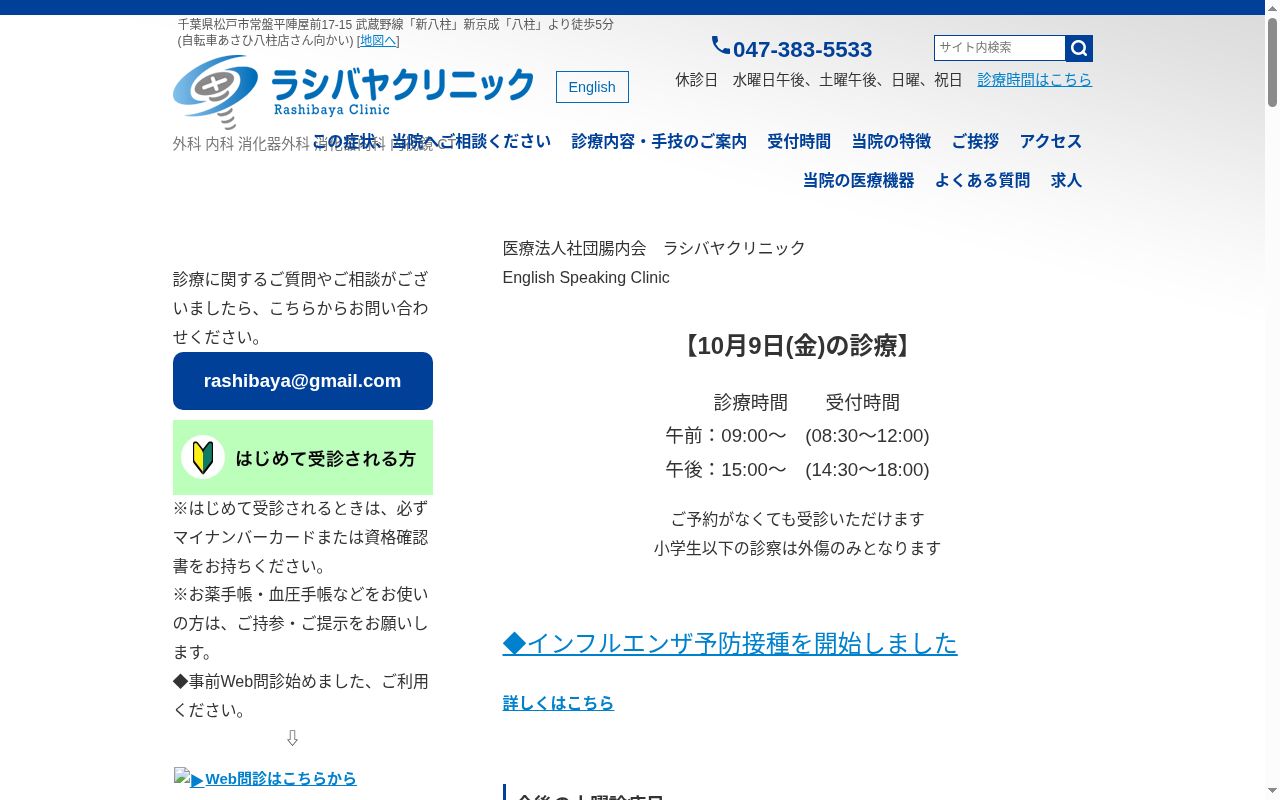The image size is (1280, 800).
Task: Click the English Speaking Clinic text
Action: [586, 278]
